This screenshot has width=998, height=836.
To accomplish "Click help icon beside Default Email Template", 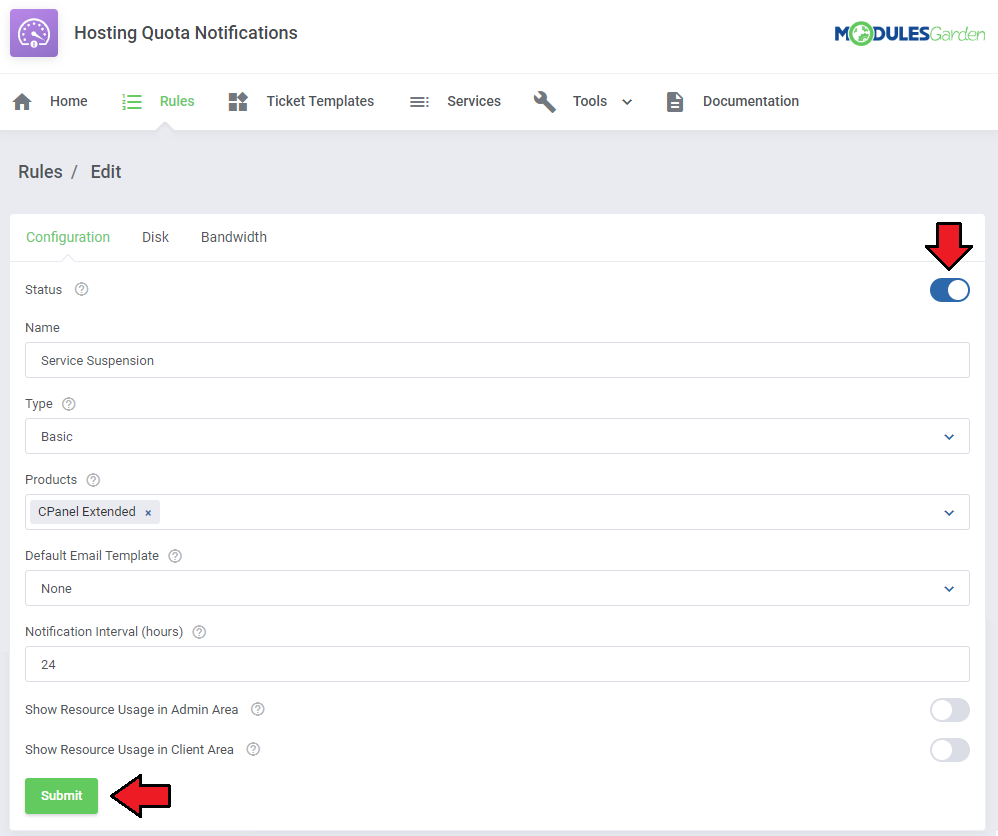I will [175, 556].
